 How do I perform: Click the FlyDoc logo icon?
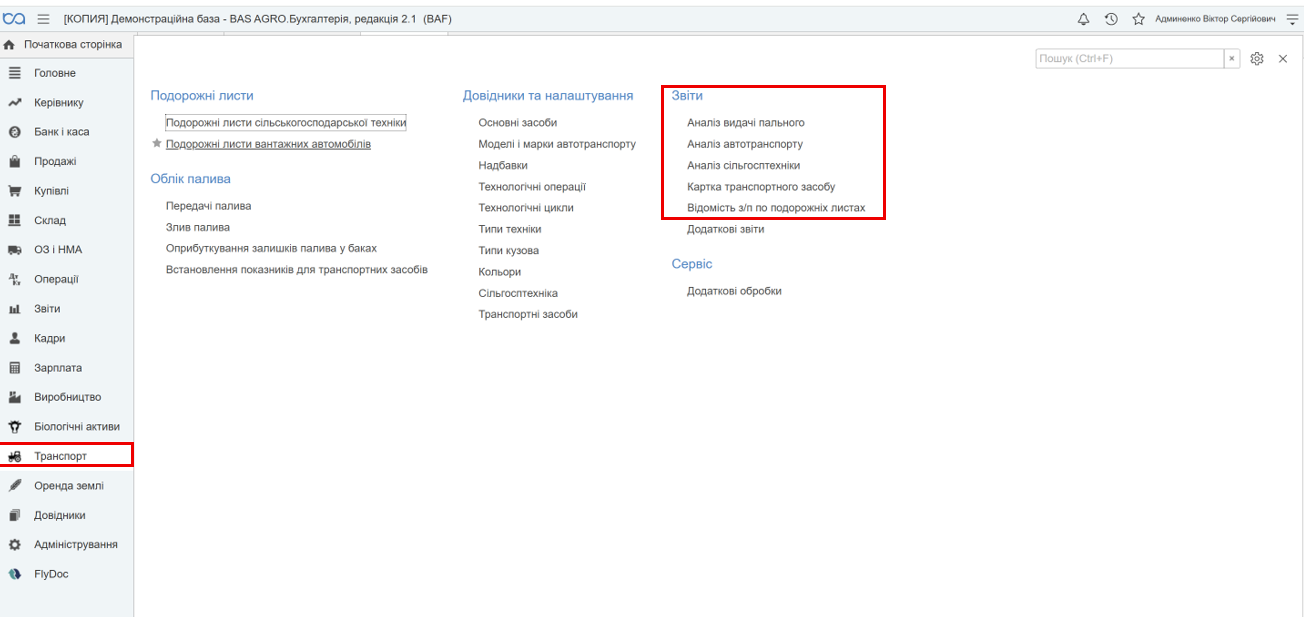pos(15,574)
